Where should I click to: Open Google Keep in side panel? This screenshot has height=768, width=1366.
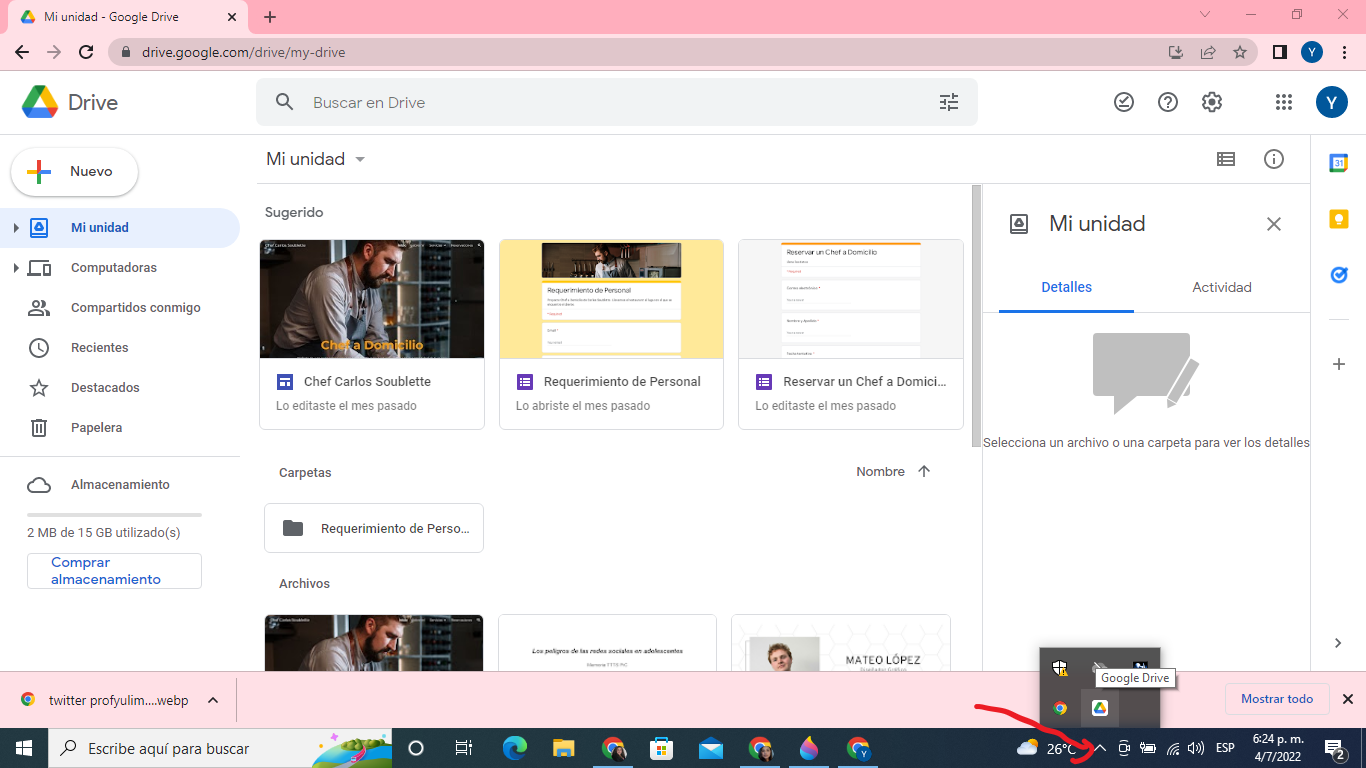[1339, 219]
